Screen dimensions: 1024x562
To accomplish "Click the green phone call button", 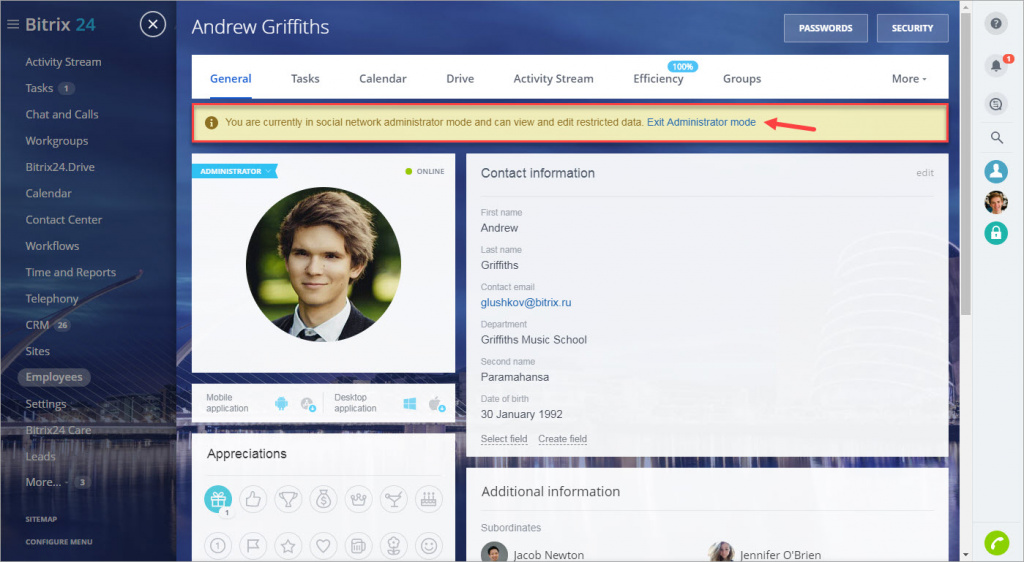I will click(x=996, y=542).
